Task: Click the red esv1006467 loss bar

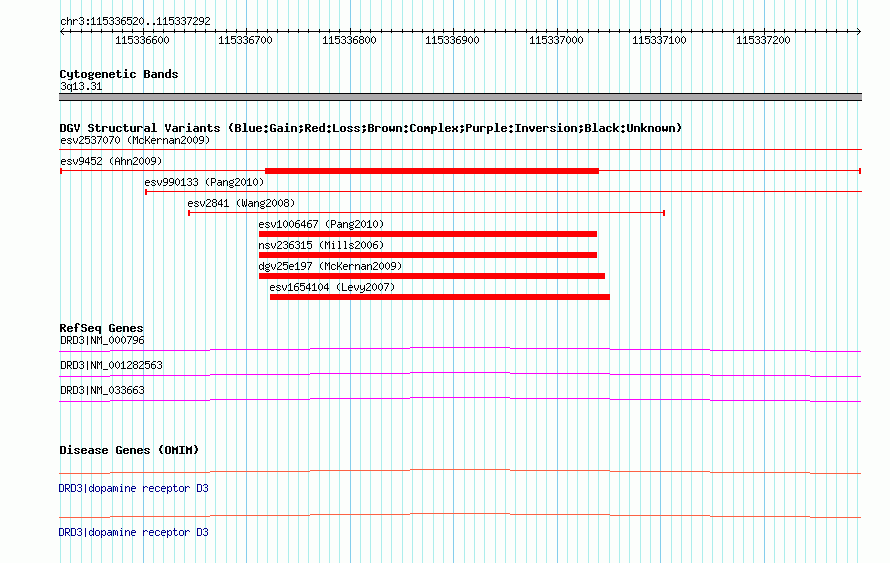Action: [428, 234]
